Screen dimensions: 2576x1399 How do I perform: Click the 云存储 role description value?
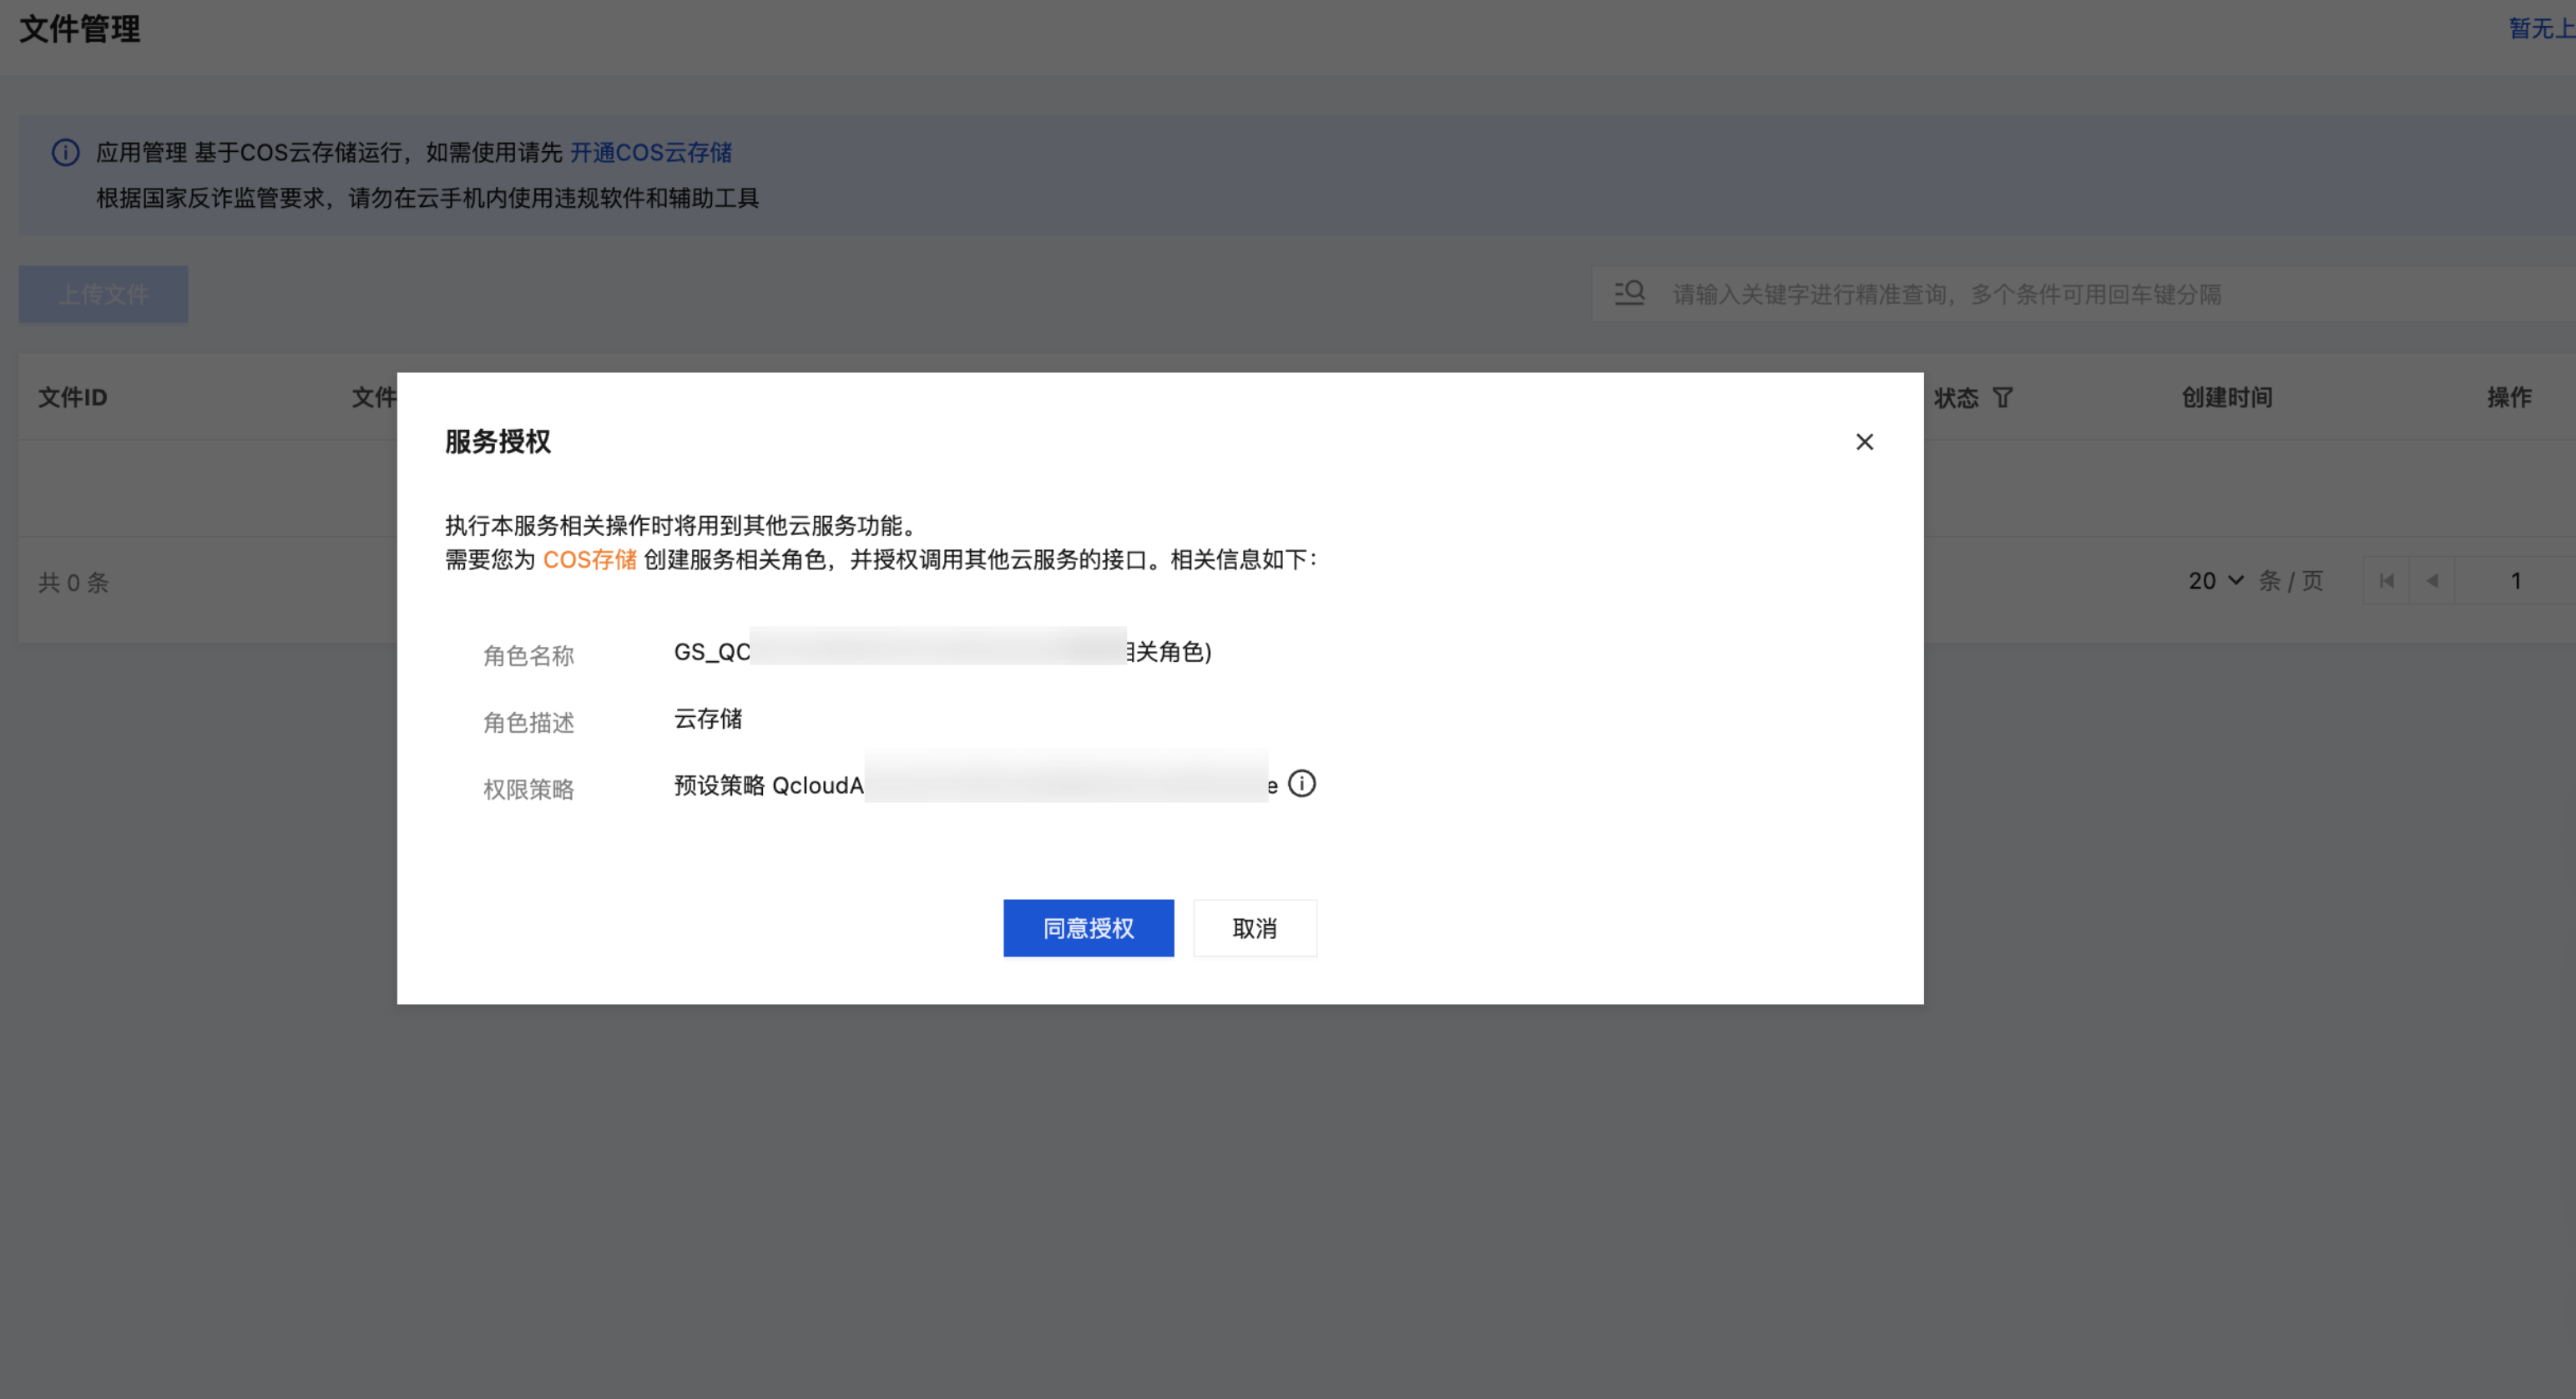tap(708, 719)
